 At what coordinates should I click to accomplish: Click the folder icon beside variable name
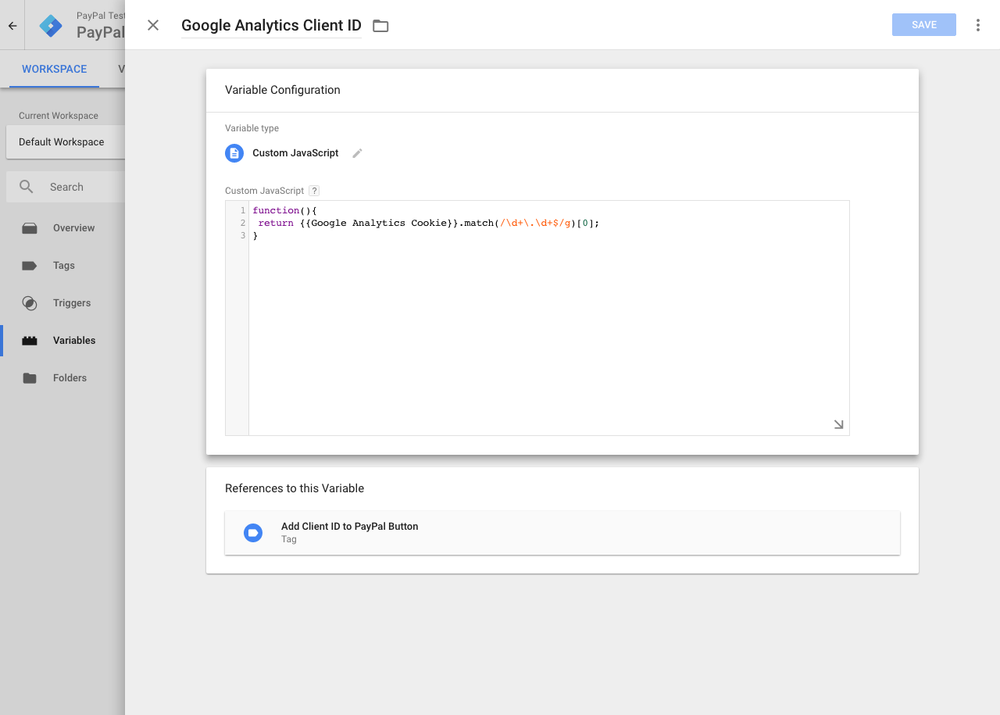381,26
